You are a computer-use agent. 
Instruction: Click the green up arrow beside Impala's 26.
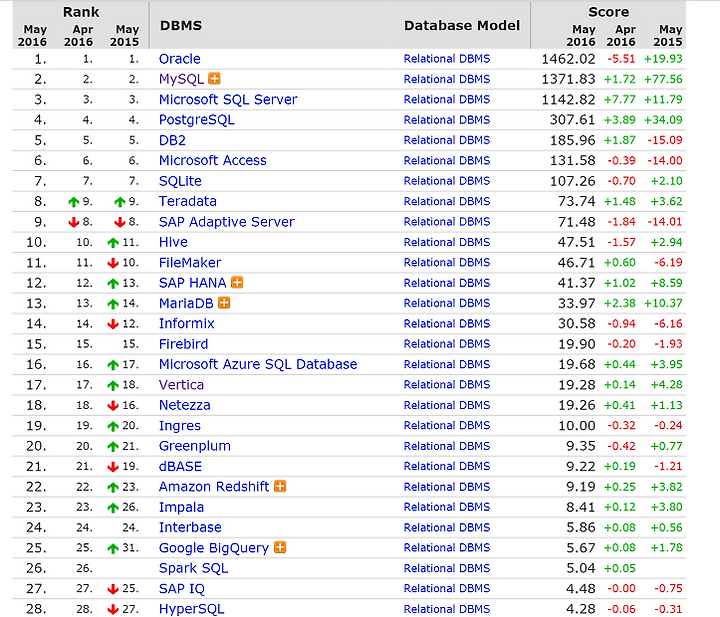[x=113, y=508]
